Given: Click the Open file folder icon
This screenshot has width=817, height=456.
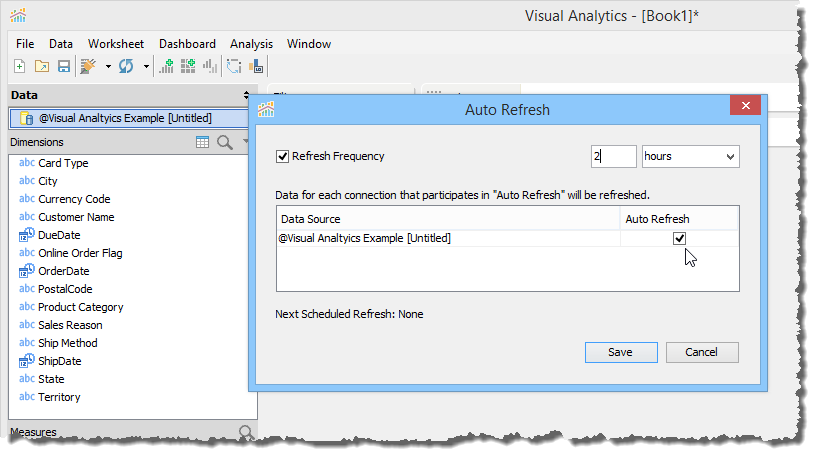Looking at the screenshot, I should (41, 67).
